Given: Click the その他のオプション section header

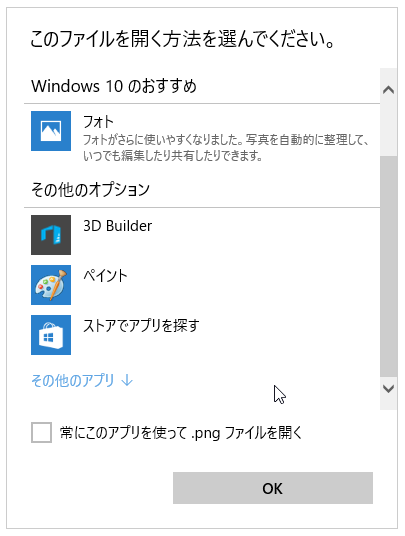Looking at the screenshot, I should click(91, 189).
